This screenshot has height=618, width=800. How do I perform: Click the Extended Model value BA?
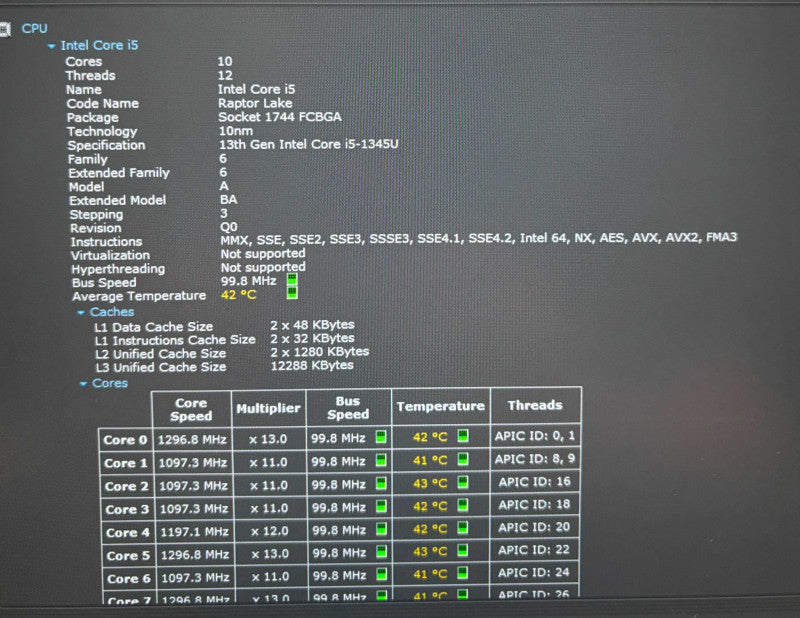[229, 200]
